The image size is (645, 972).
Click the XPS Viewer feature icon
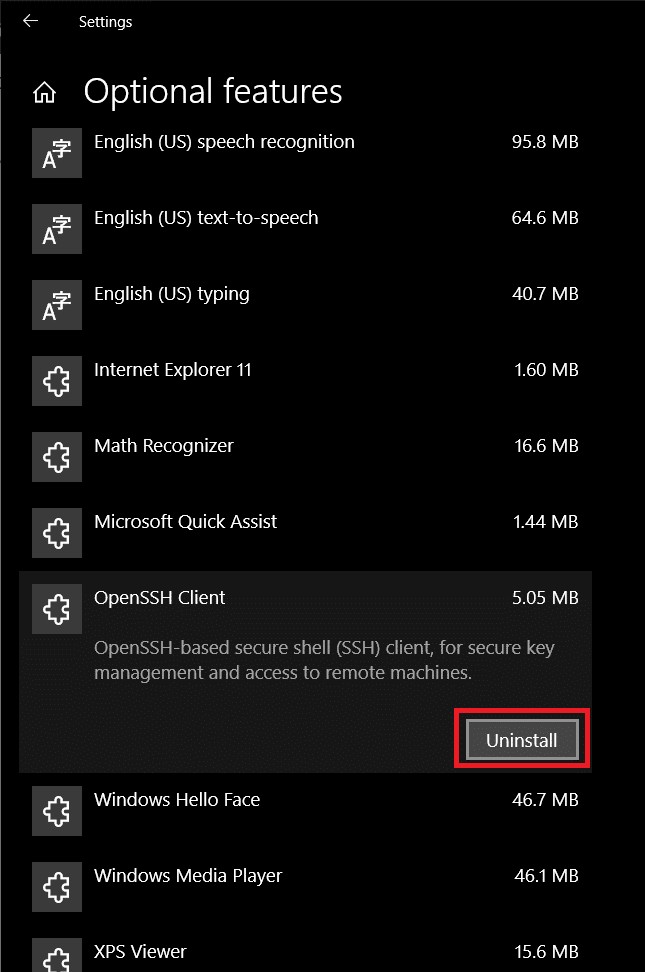click(x=56, y=956)
